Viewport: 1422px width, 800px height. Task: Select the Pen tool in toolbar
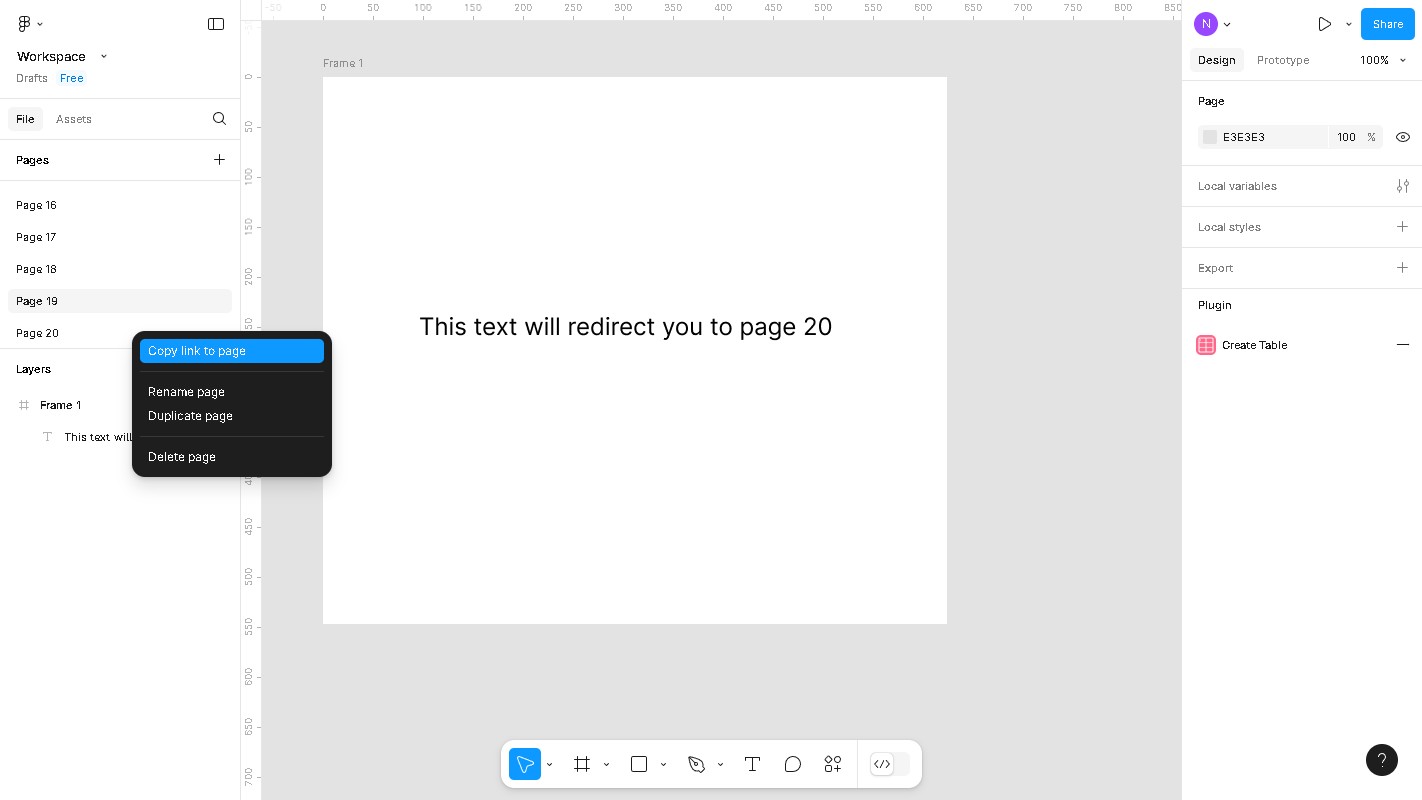(x=696, y=764)
